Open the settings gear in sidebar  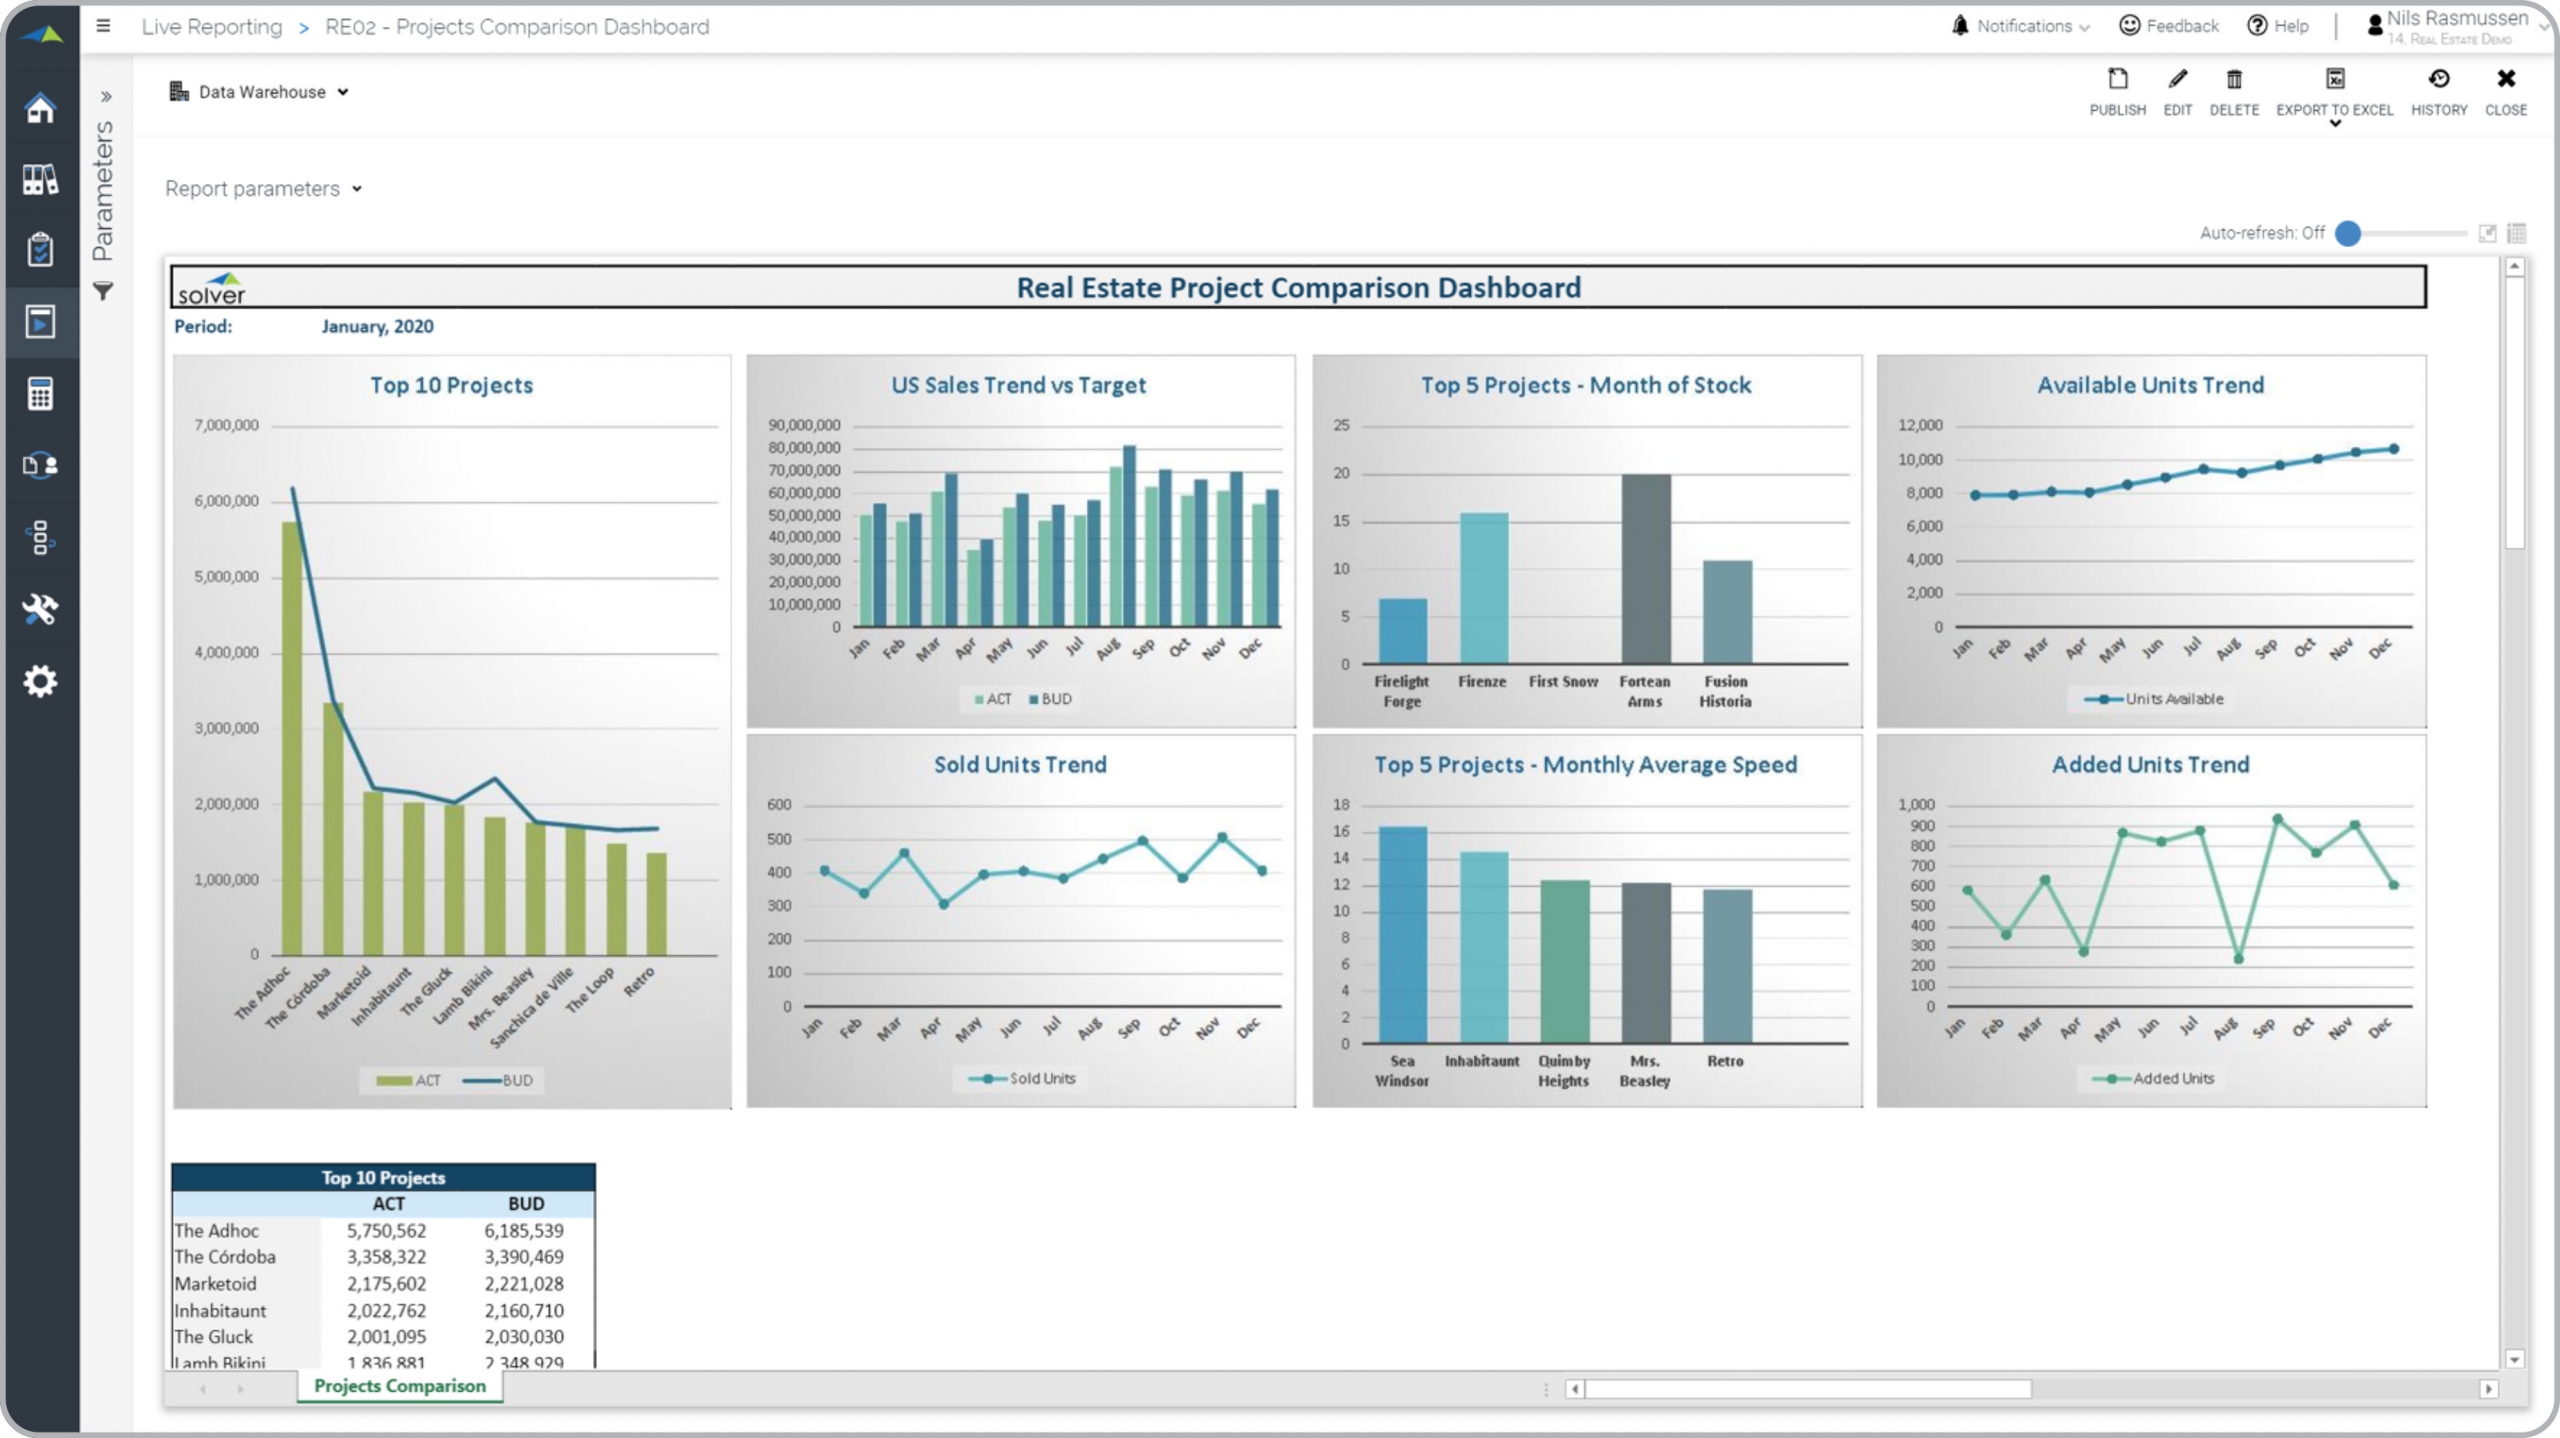pyautogui.click(x=40, y=681)
